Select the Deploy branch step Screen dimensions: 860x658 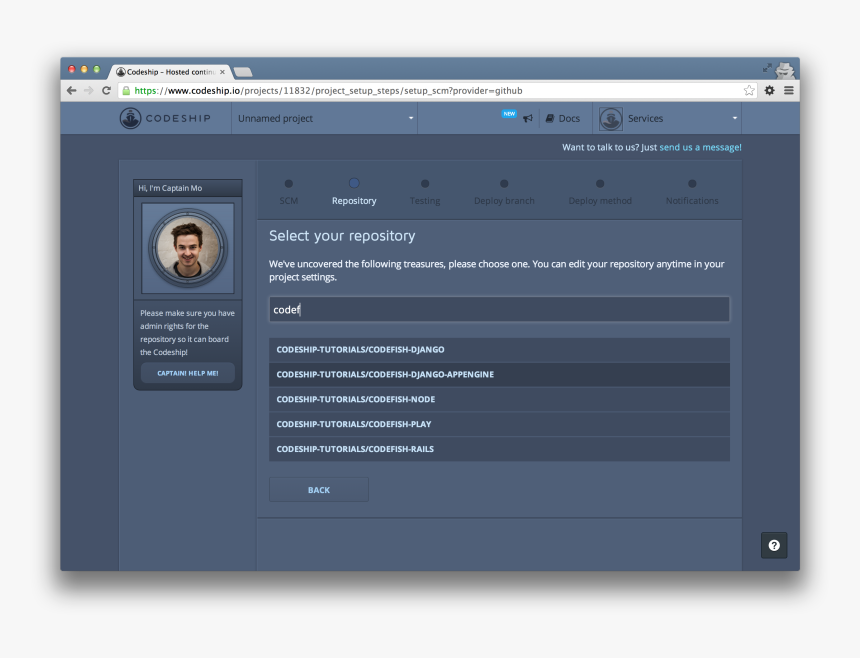[504, 192]
